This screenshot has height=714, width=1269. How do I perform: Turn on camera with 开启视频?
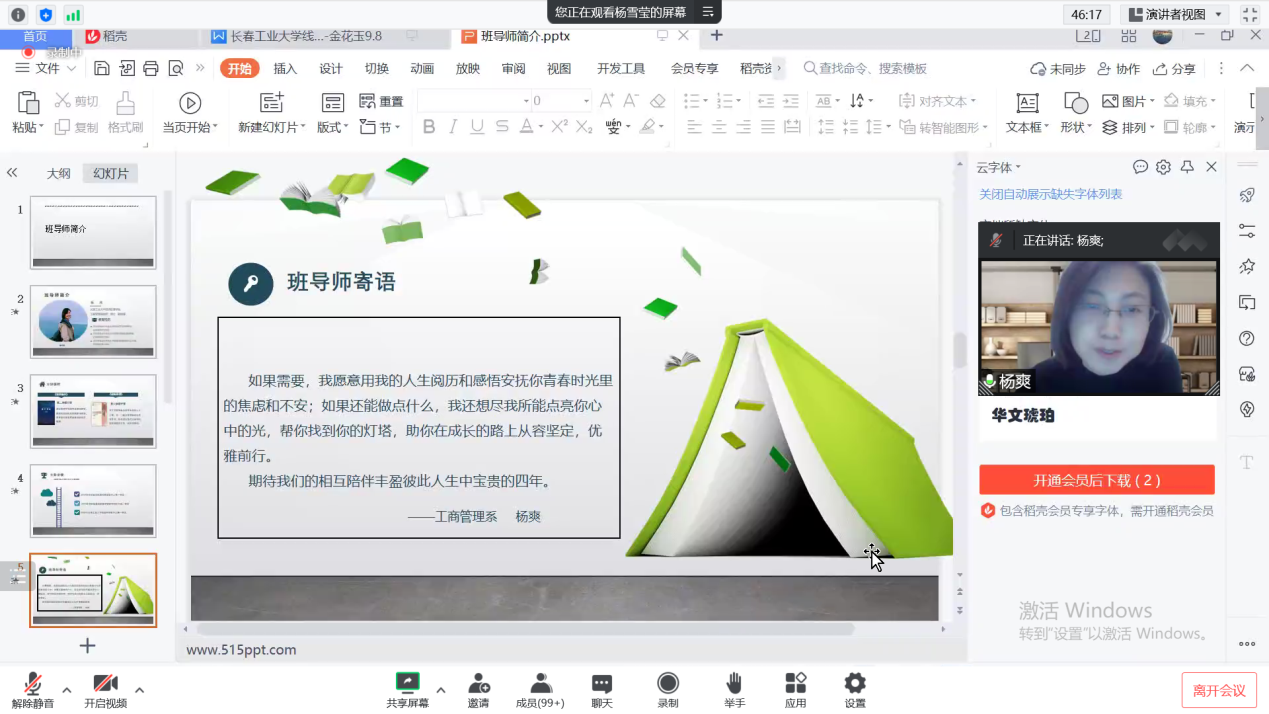coord(105,688)
